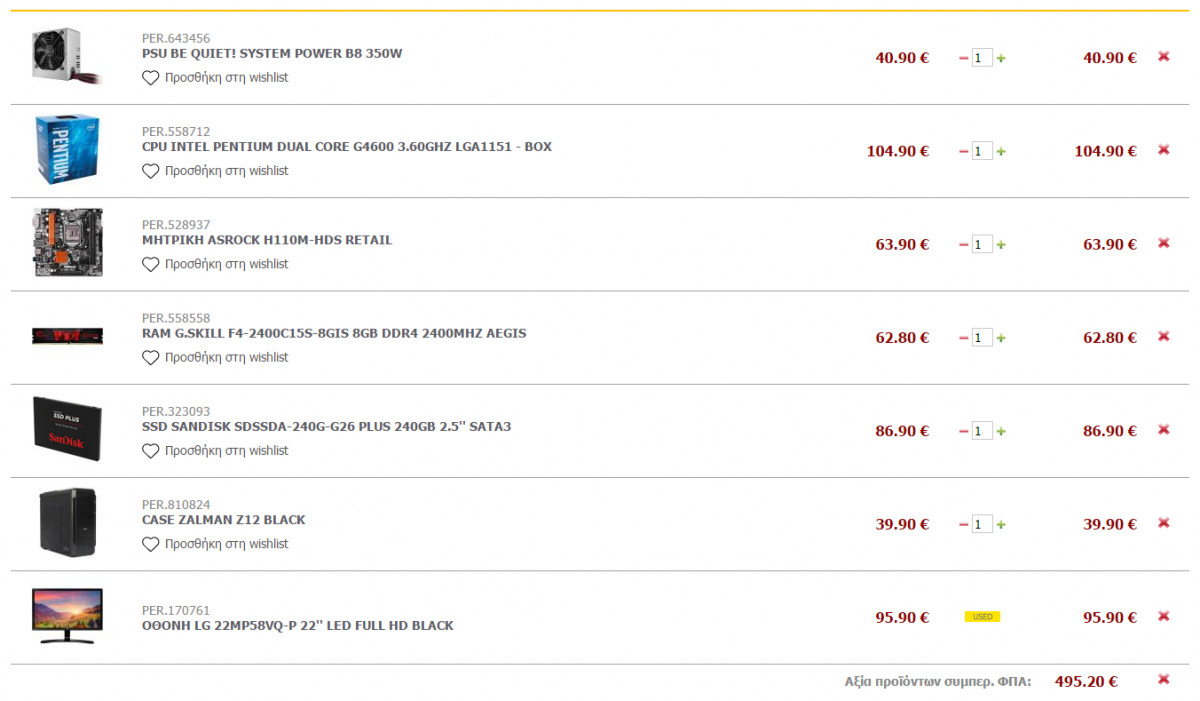Click the Zalman Z12 case thumbnail

tap(68, 522)
